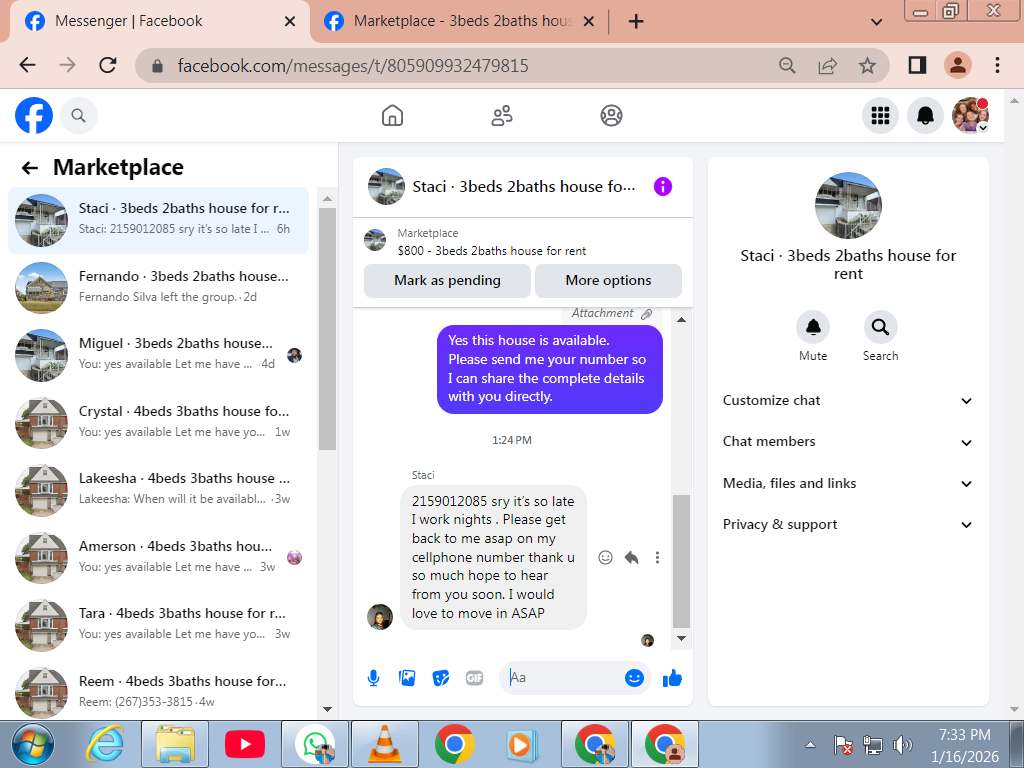The image size is (1024, 768).
Task: Launch Internet Explorer from taskbar
Action: tap(106, 744)
